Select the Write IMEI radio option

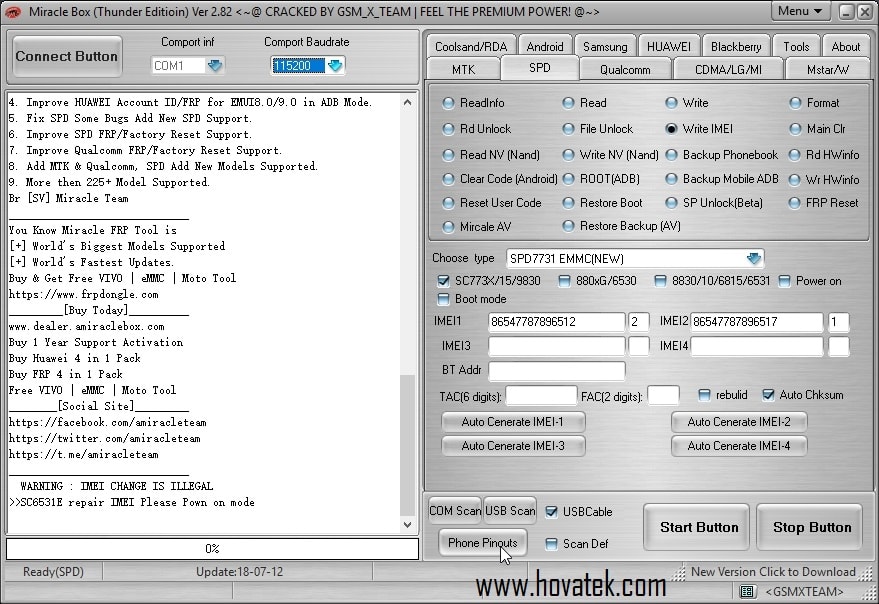tap(699, 129)
